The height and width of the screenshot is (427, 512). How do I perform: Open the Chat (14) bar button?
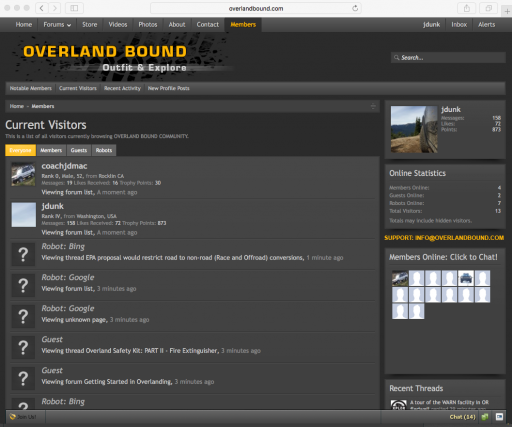pos(462,417)
